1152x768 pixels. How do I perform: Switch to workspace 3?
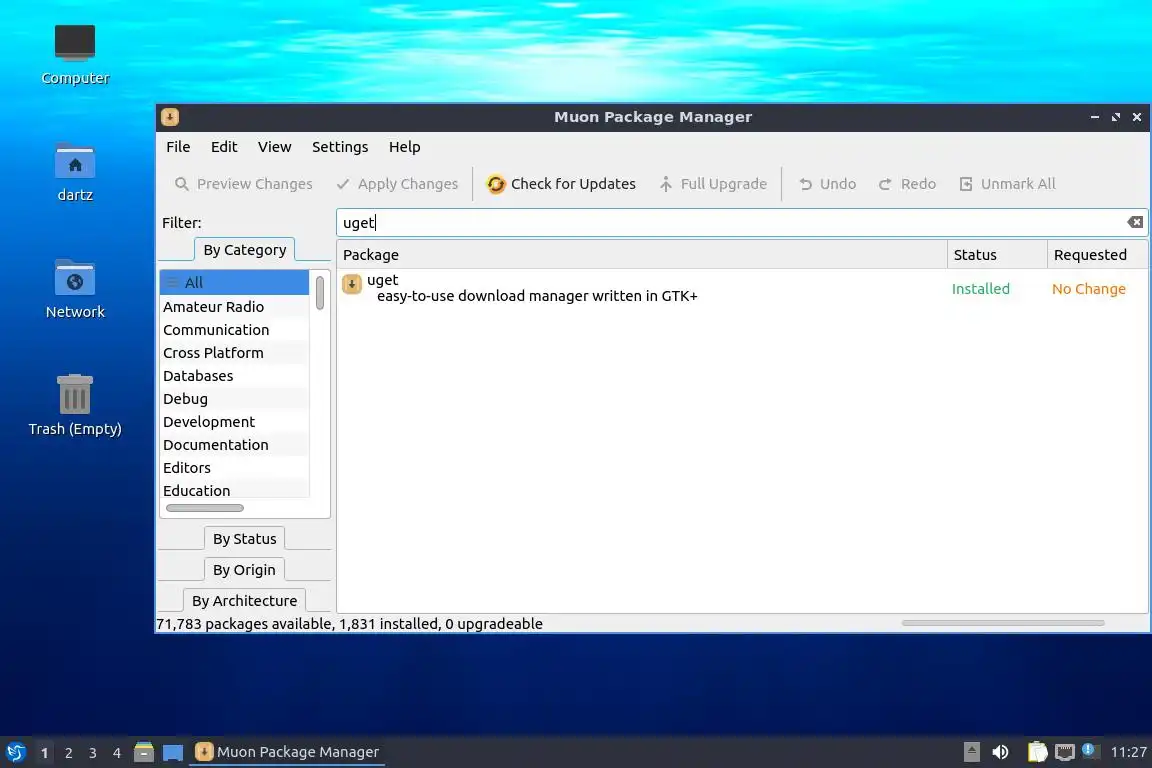point(93,753)
